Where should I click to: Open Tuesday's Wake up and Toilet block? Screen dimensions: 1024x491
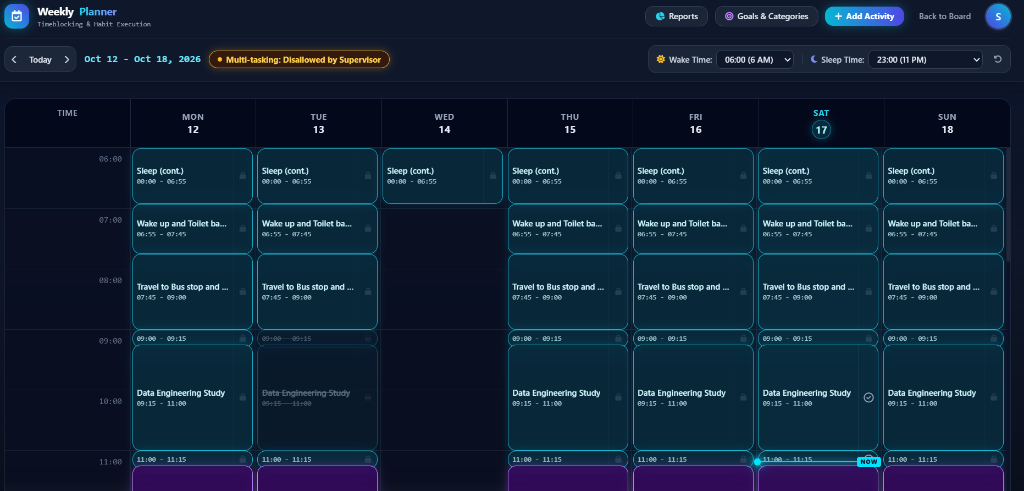pos(317,229)
